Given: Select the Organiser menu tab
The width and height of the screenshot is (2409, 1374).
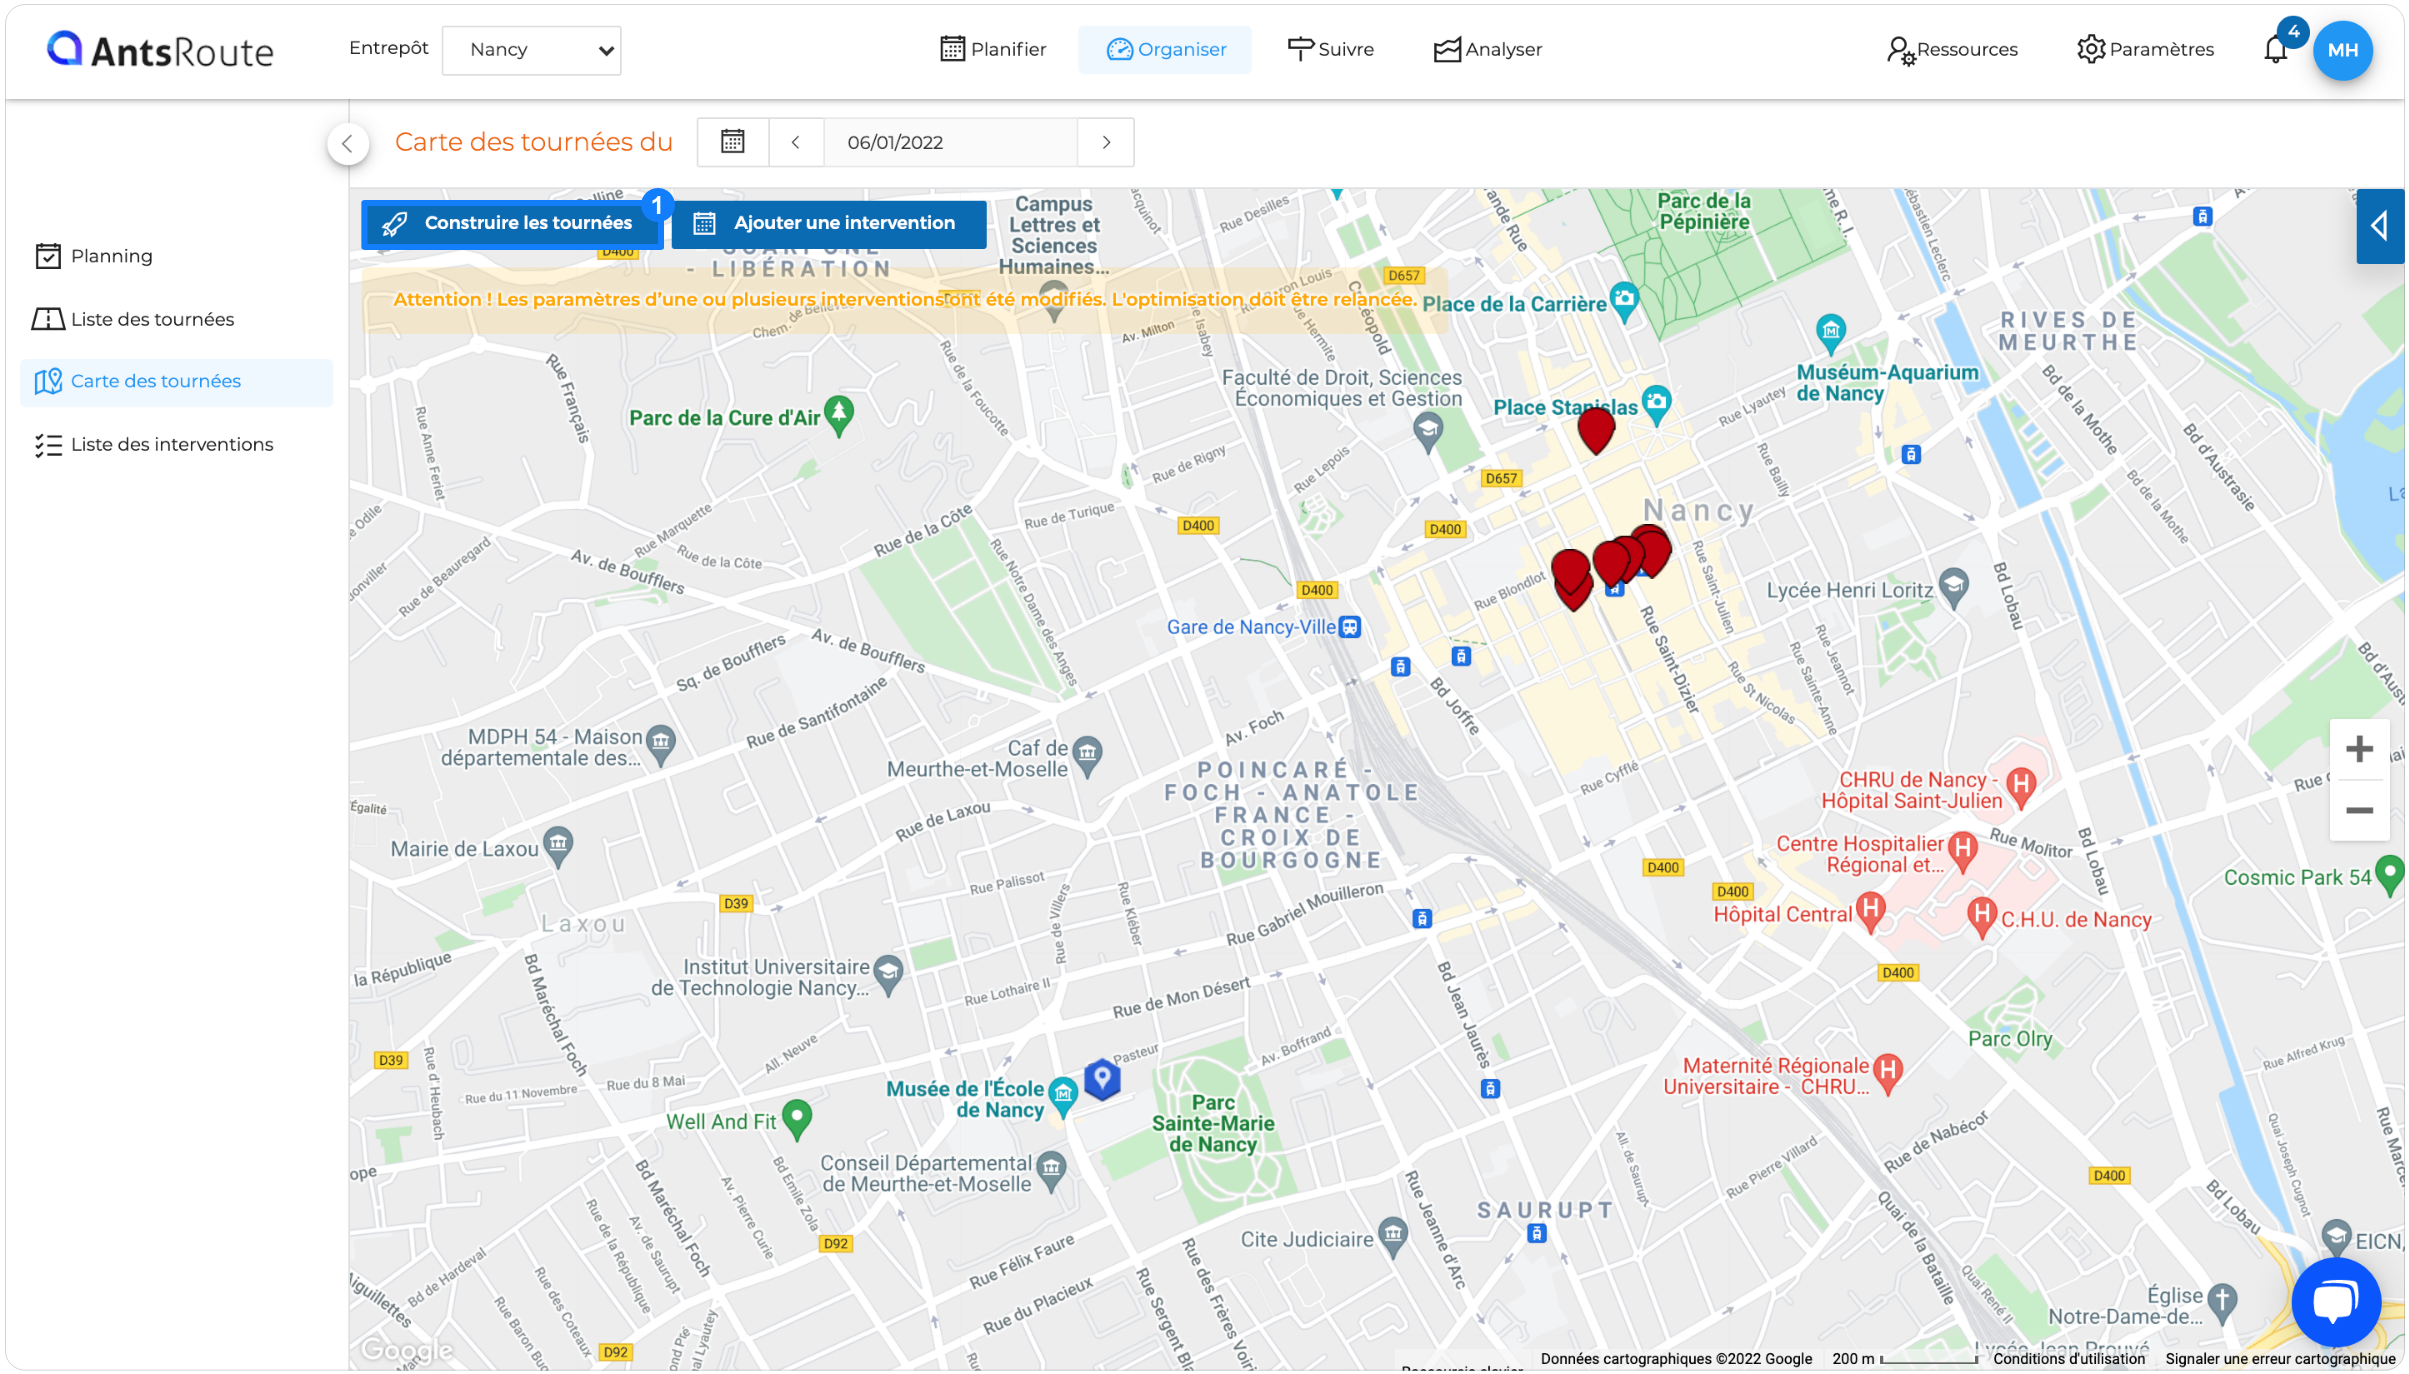Looking at the screenshot, I should click(1165, 49).
